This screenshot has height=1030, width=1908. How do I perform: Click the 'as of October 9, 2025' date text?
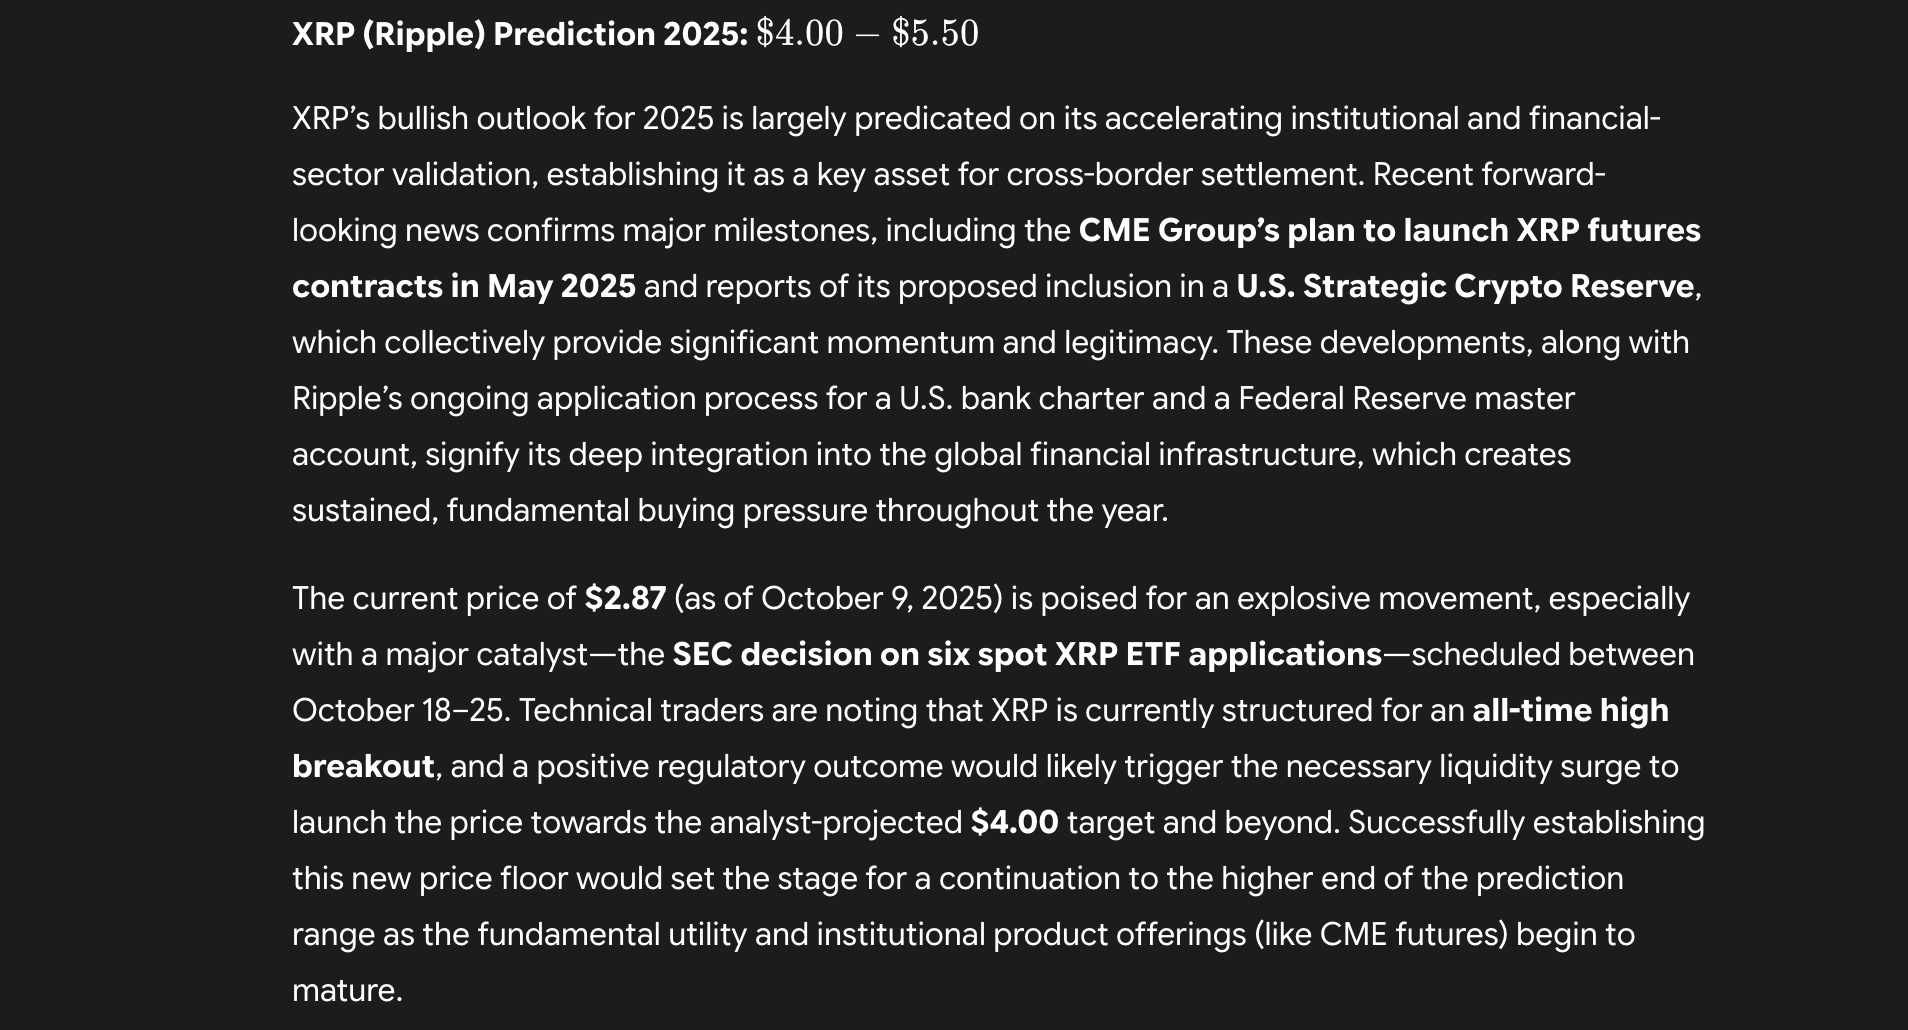tap(838, 599)
